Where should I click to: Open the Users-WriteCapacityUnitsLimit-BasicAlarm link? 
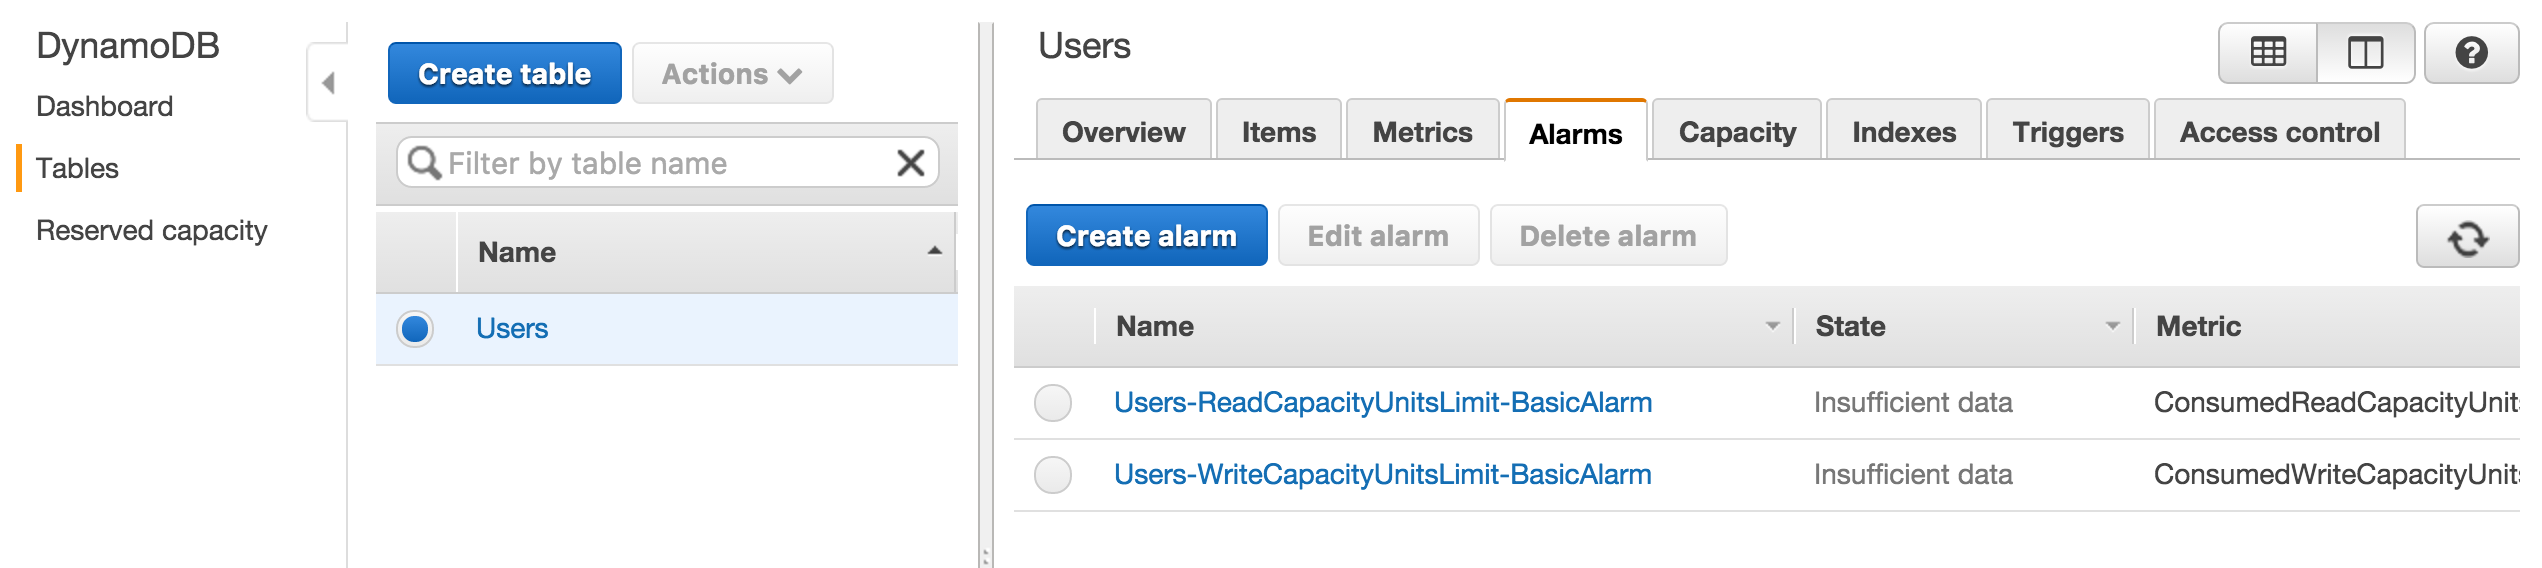pos(1382,475)
